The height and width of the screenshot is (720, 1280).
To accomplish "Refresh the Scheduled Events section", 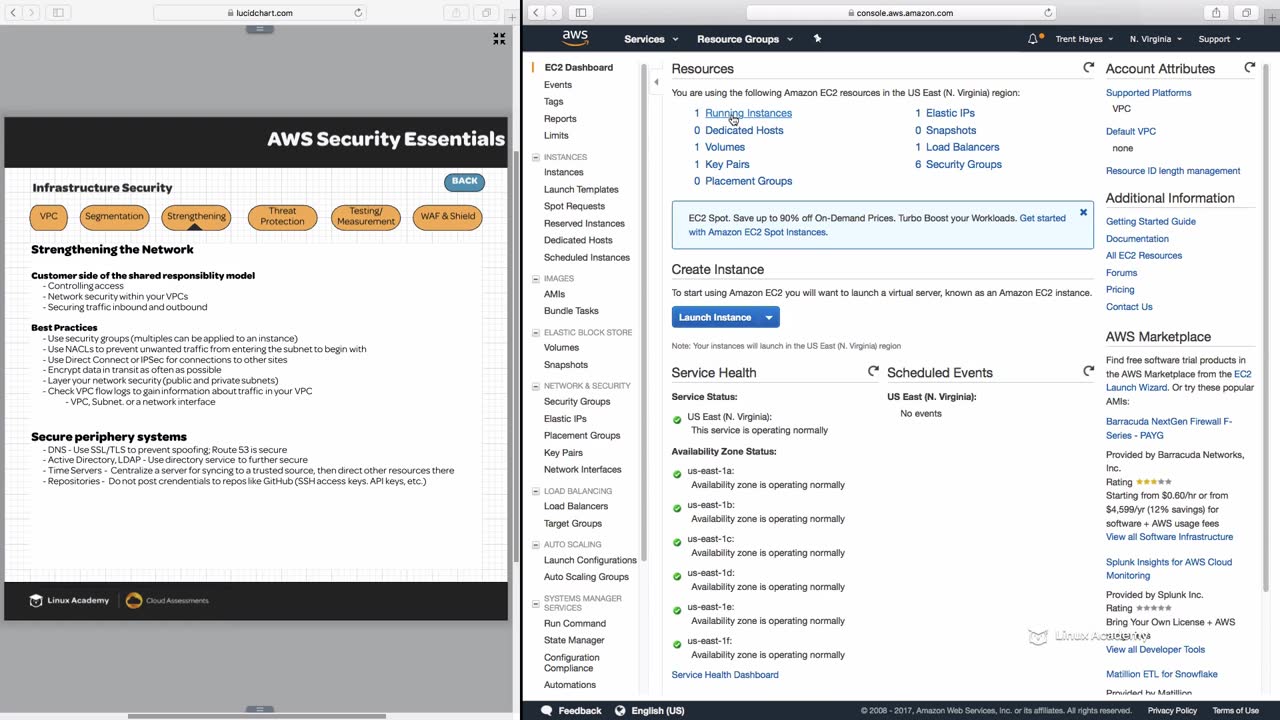I will (1088, 372).
